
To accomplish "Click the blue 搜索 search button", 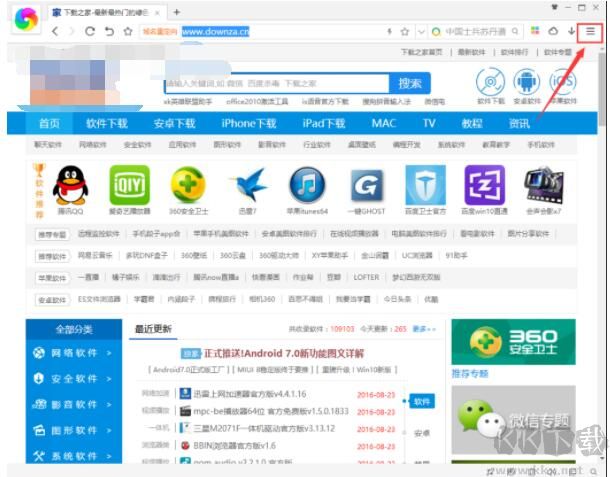I will tap(410, 83).
